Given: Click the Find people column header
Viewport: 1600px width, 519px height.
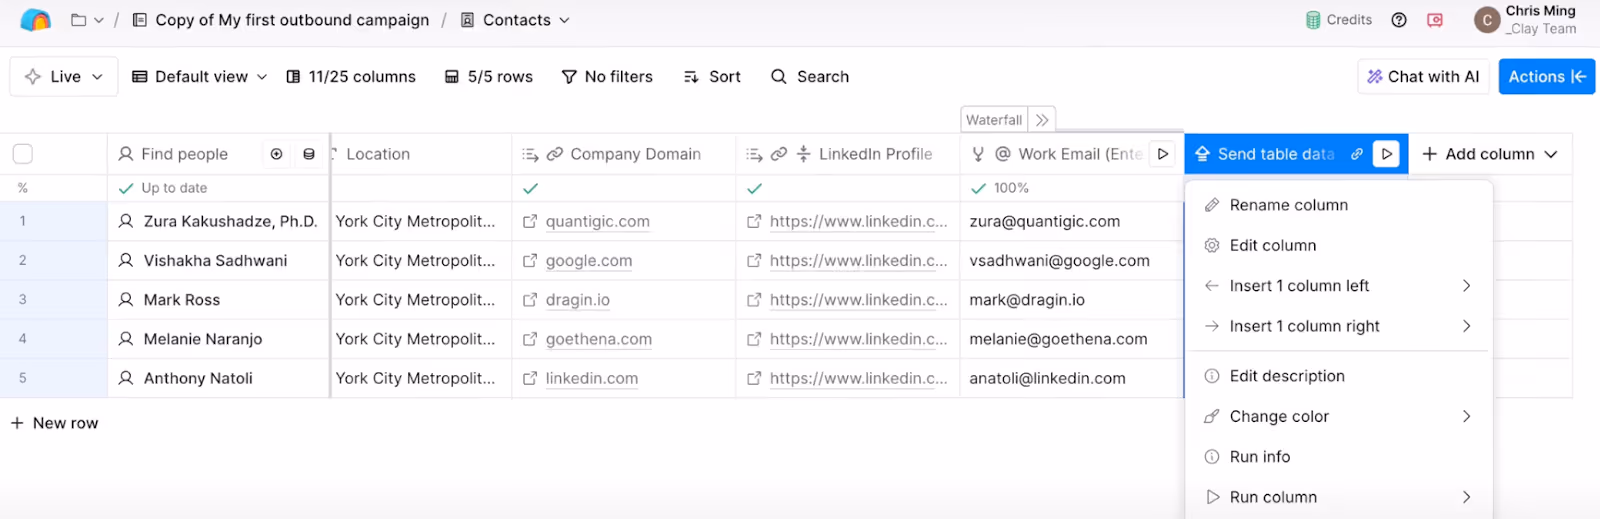Looking at the screenshot, I should coord(185,154).
